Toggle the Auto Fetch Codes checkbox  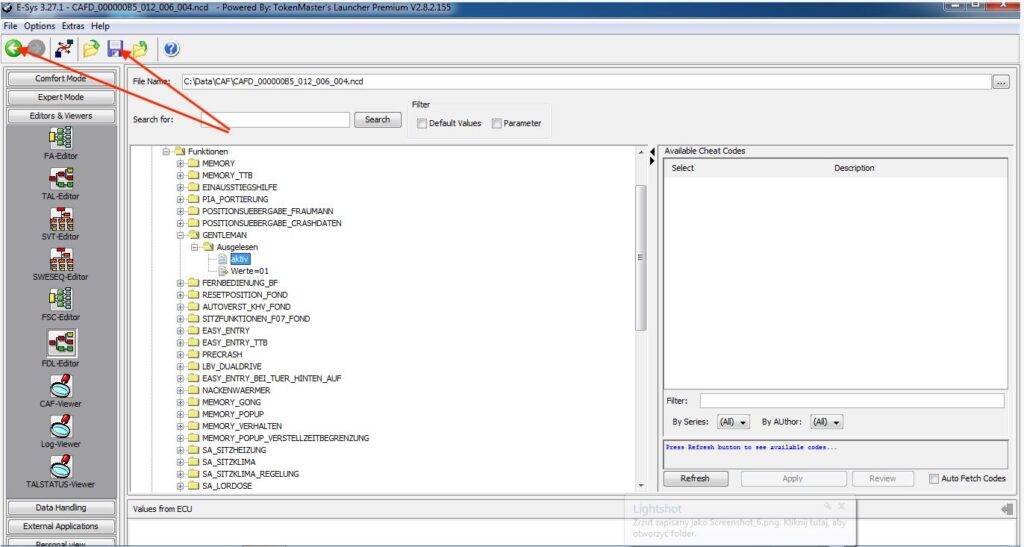[933, 478]
